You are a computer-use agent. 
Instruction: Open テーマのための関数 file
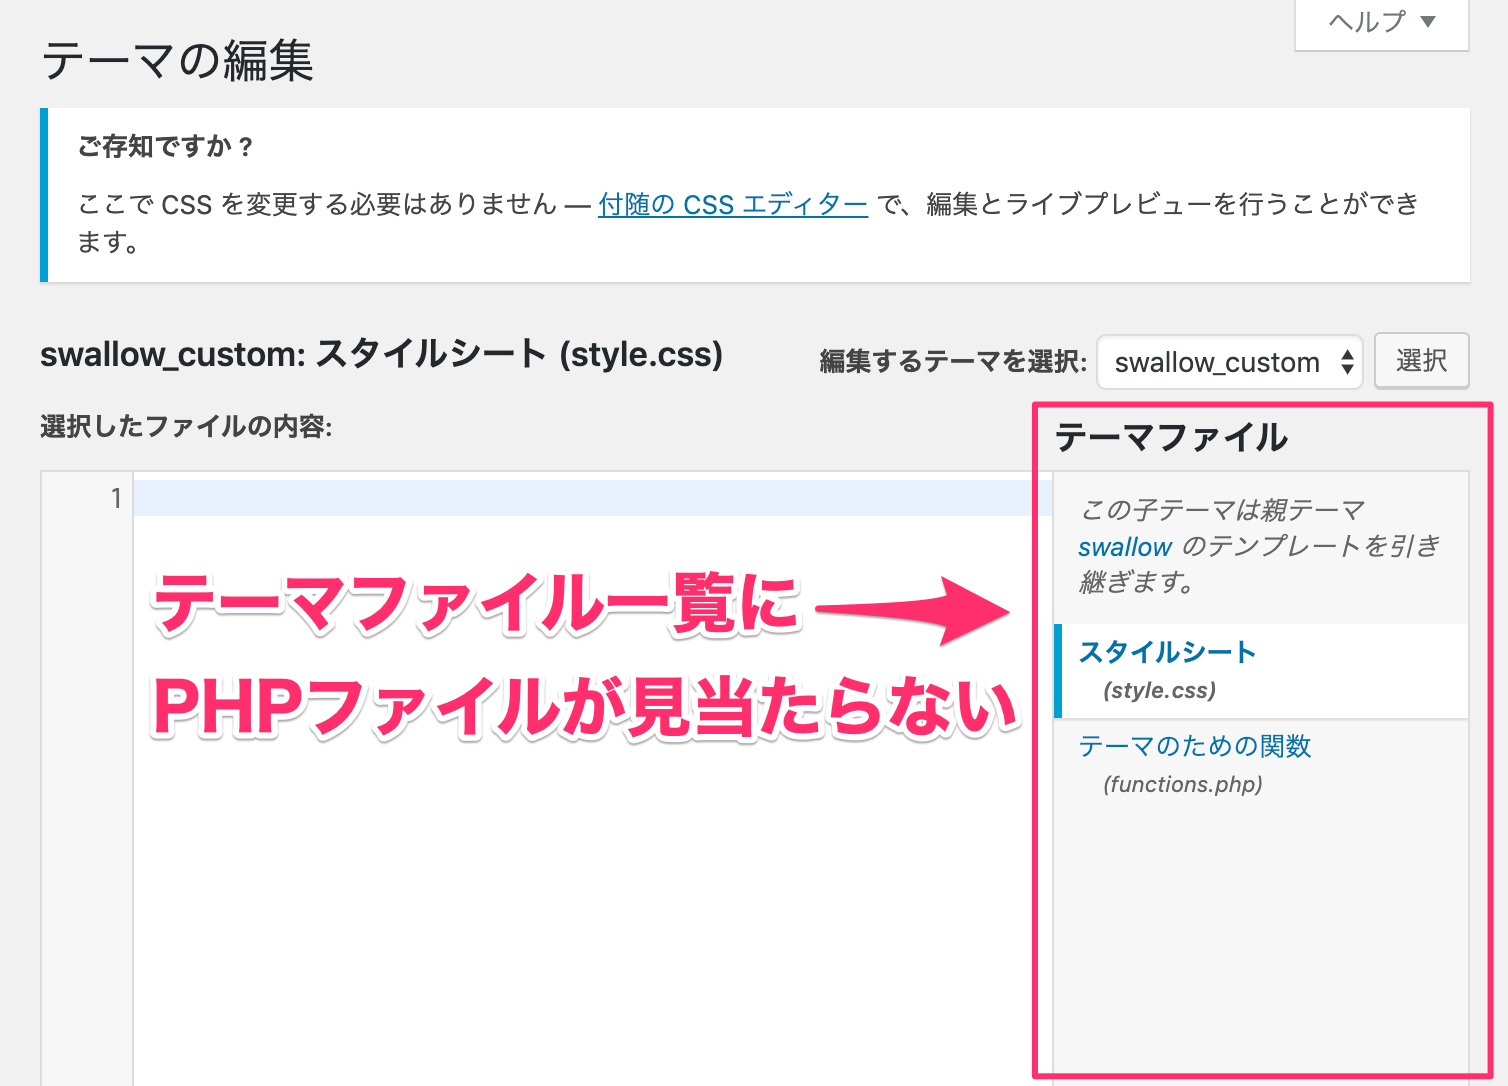(x=1194, y=746)
